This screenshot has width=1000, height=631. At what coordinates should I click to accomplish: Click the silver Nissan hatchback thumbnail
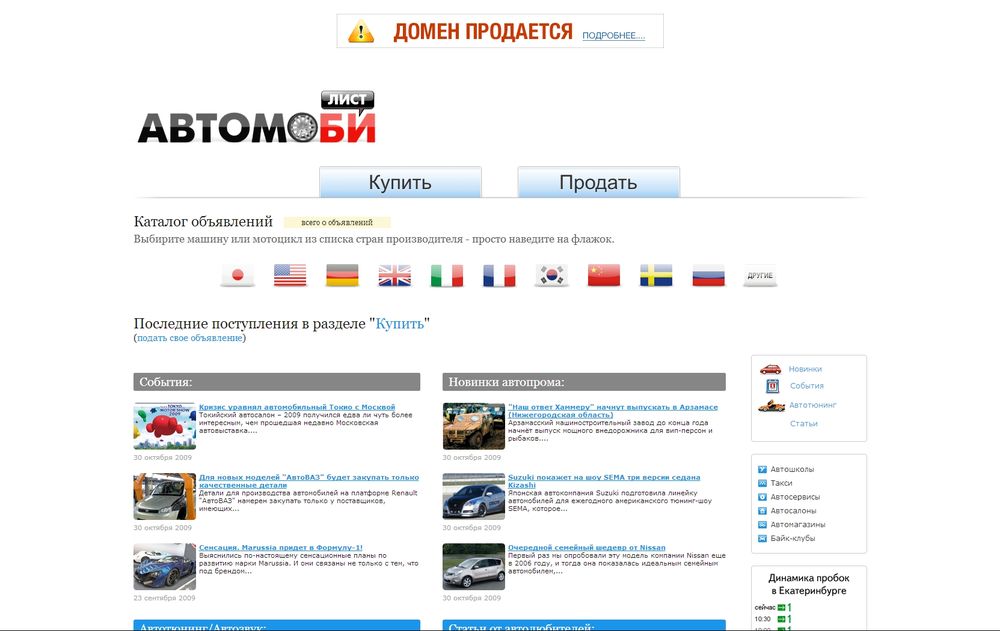click(474, 567)
